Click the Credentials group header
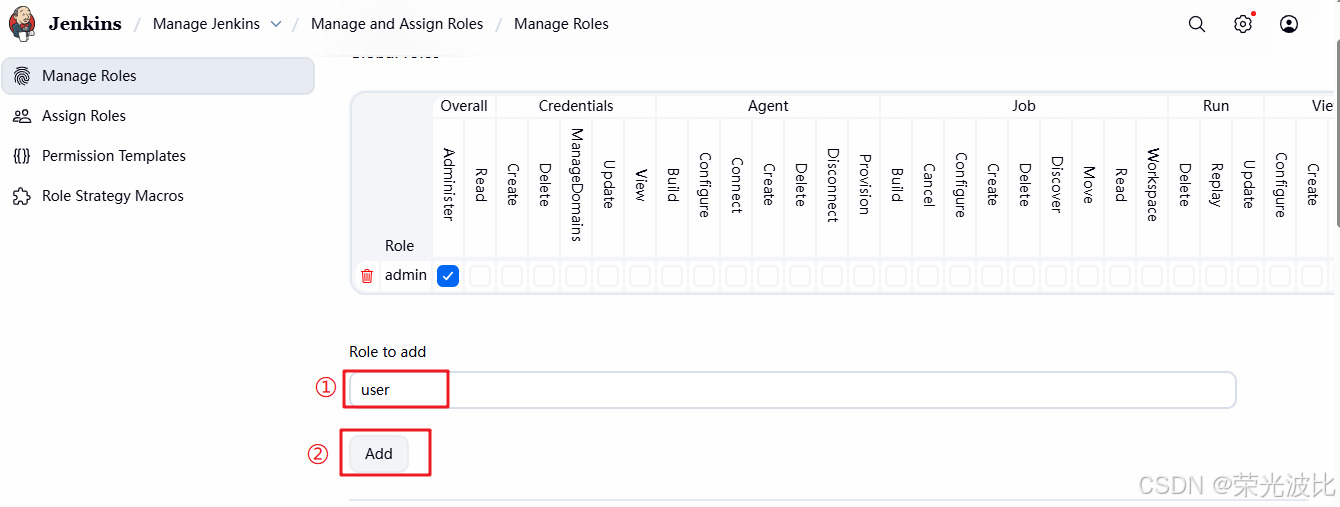The width and height of the screenshot is (1340, 507). (576, 106)
